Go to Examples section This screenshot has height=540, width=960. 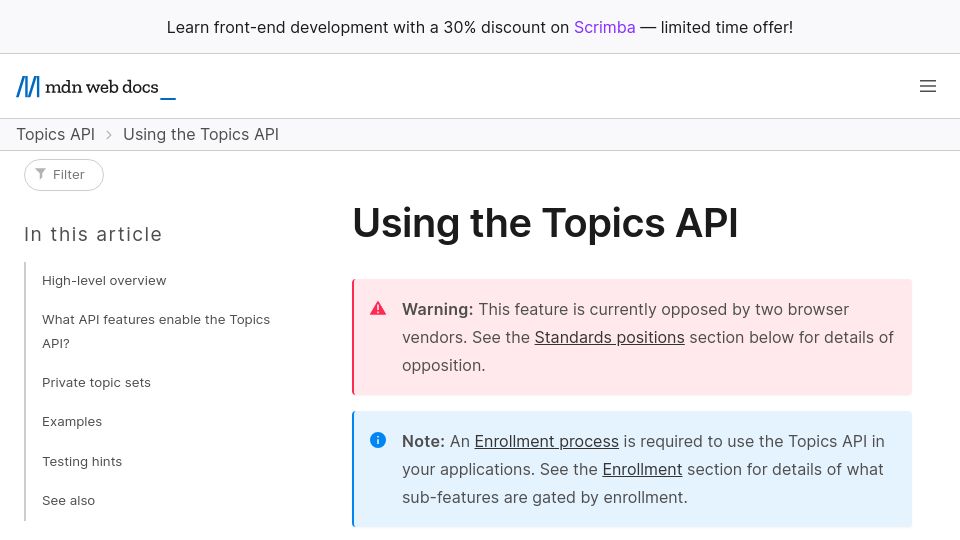click(72, 422)
